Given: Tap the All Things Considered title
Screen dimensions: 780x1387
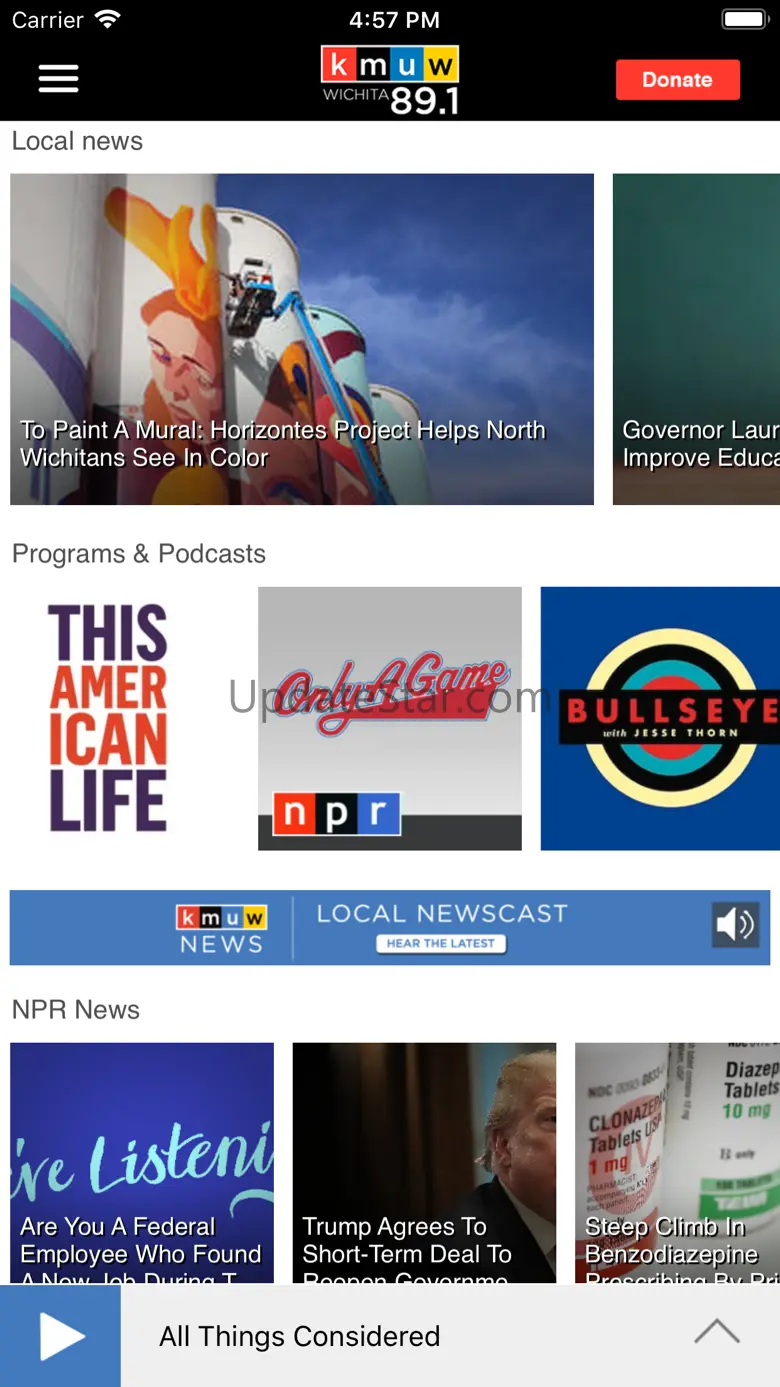Looking at the screenshot, I should [300, 1336].
